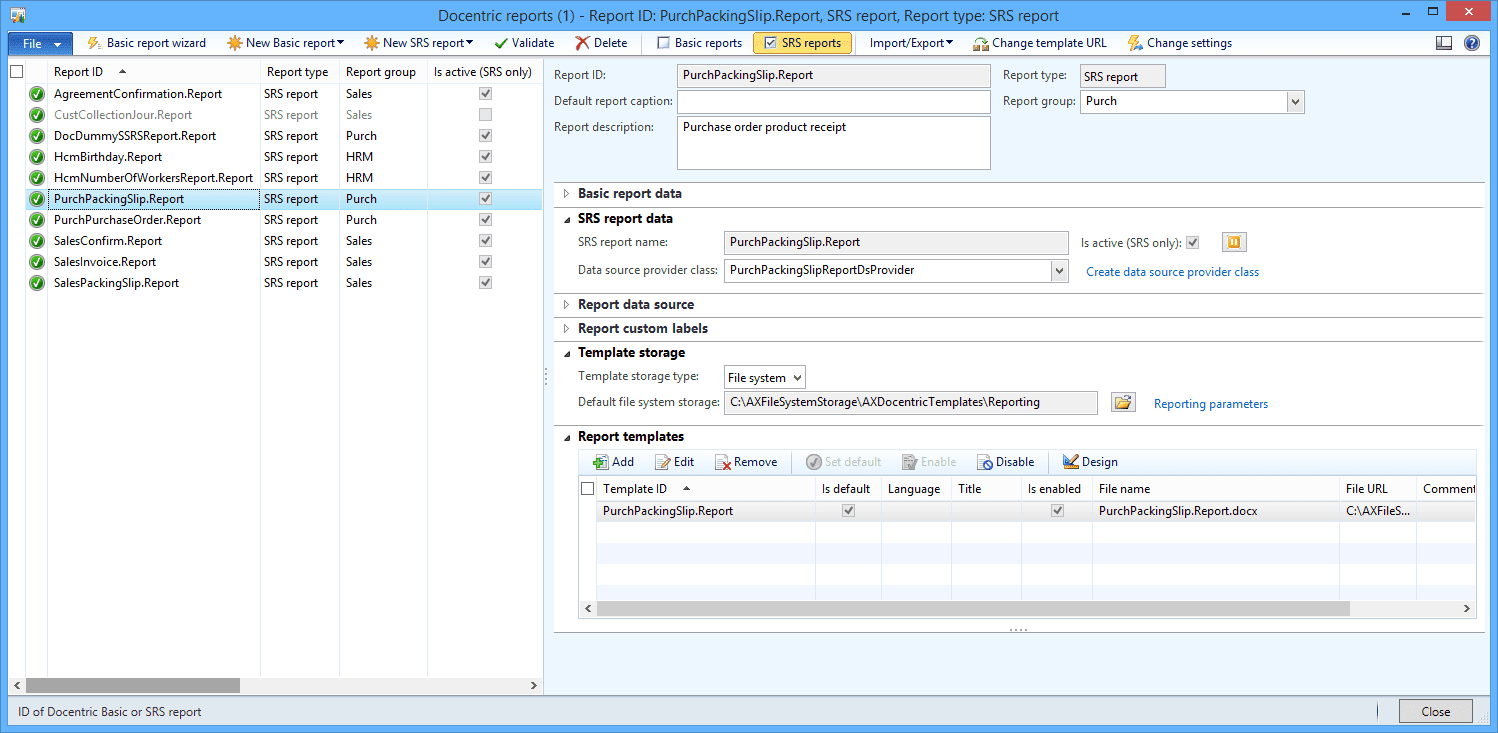This screenshot has height=733, width=1498.
Task: Open the New SRS report dropdown
Action: 419,43
